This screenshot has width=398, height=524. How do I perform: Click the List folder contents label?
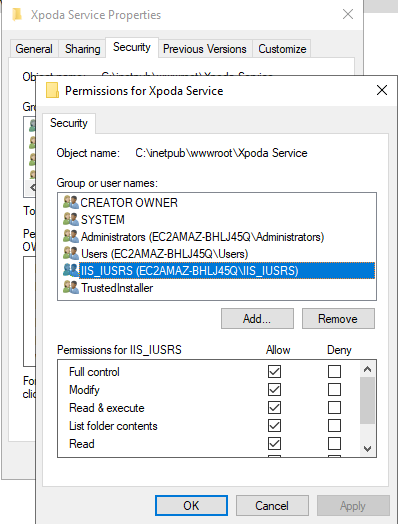(x=113, y=426)
